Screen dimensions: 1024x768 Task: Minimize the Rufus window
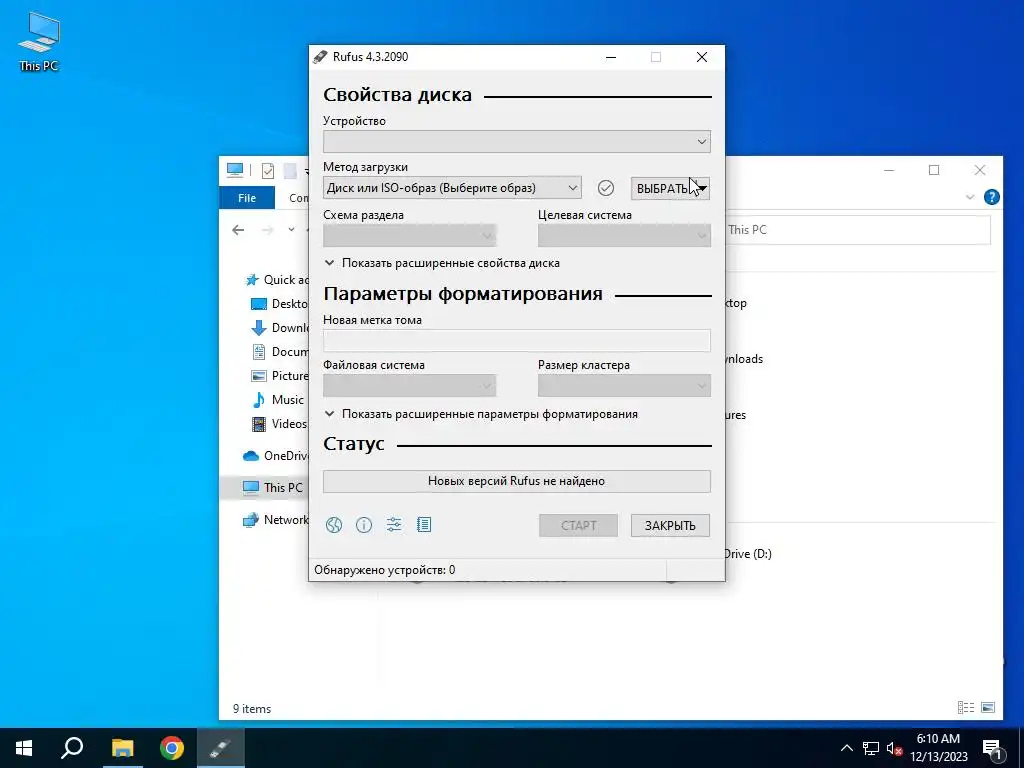pos(611,57)
